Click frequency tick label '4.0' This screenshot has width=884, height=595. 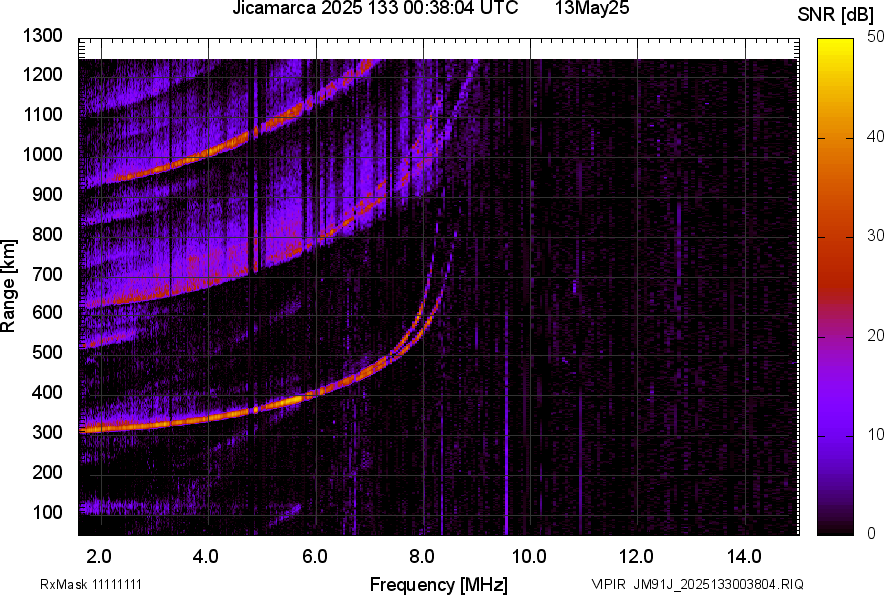pyautogui.click(x=206, y=557)
